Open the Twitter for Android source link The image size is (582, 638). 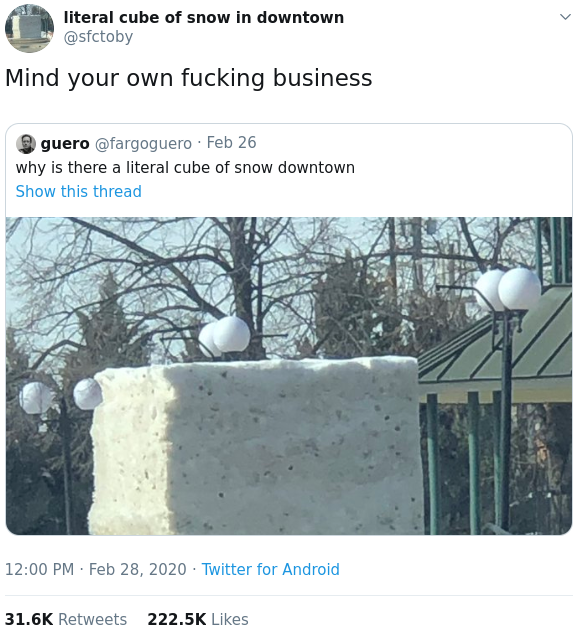tap(271, 569)
